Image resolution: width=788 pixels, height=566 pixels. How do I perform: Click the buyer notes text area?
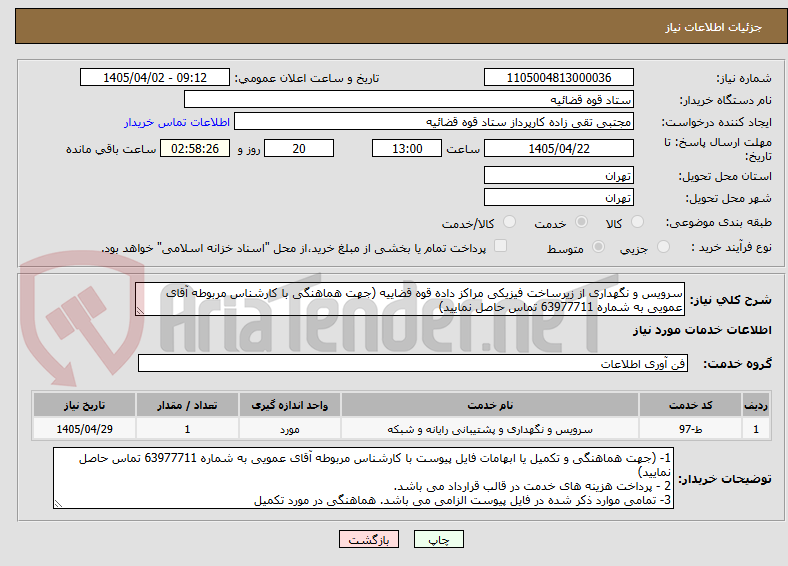(x=363, y=478)
